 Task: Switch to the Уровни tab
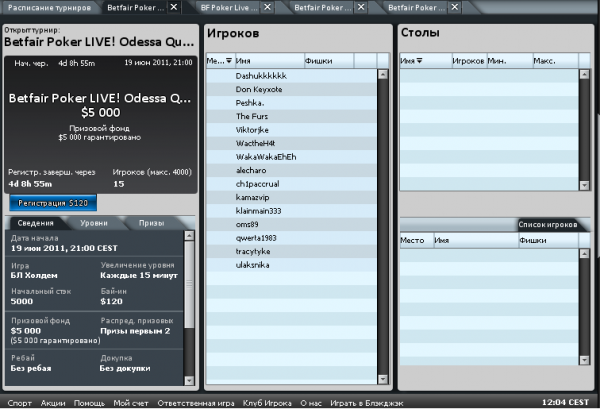click(94, 223)
